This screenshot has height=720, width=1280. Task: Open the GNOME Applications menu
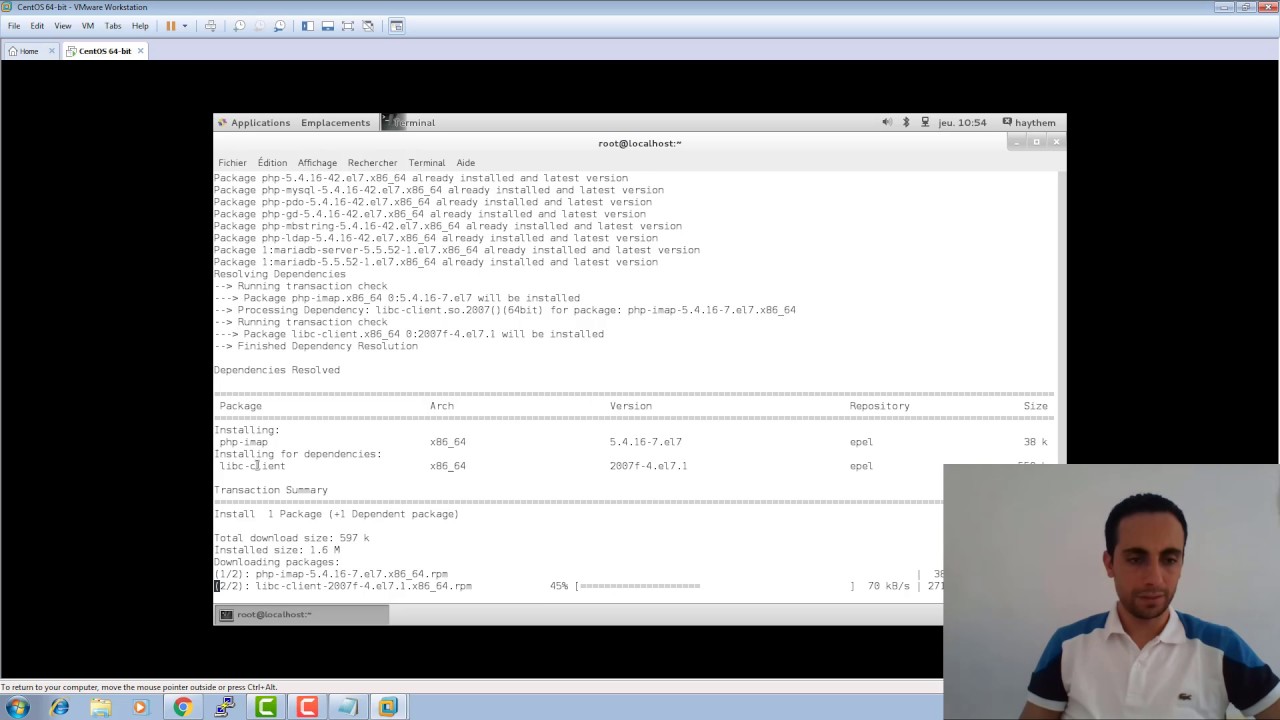[254, 123]
